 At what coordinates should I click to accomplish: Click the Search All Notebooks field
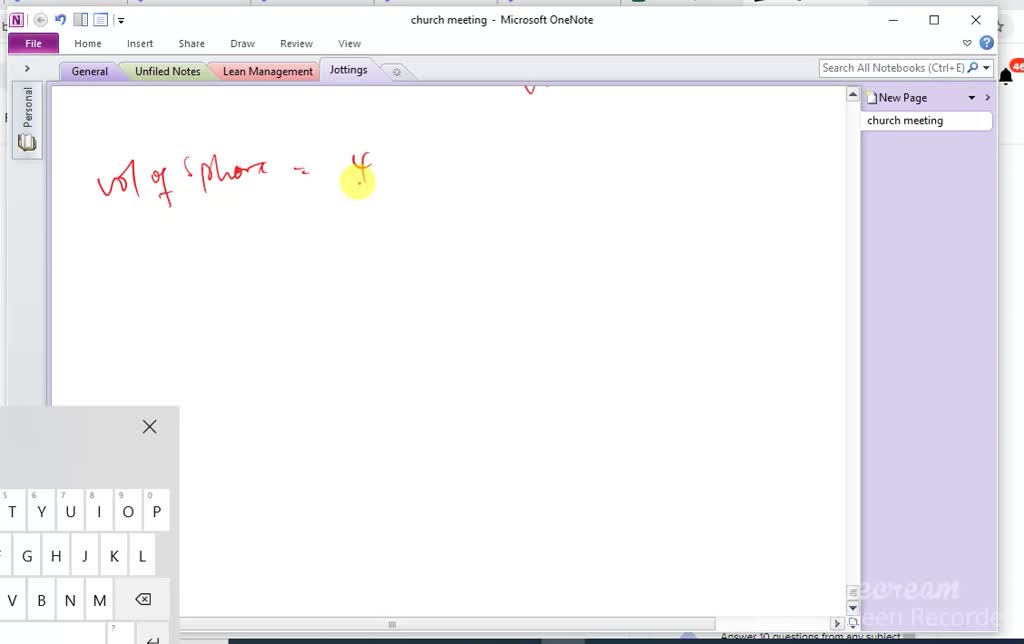tap(892, 68)
